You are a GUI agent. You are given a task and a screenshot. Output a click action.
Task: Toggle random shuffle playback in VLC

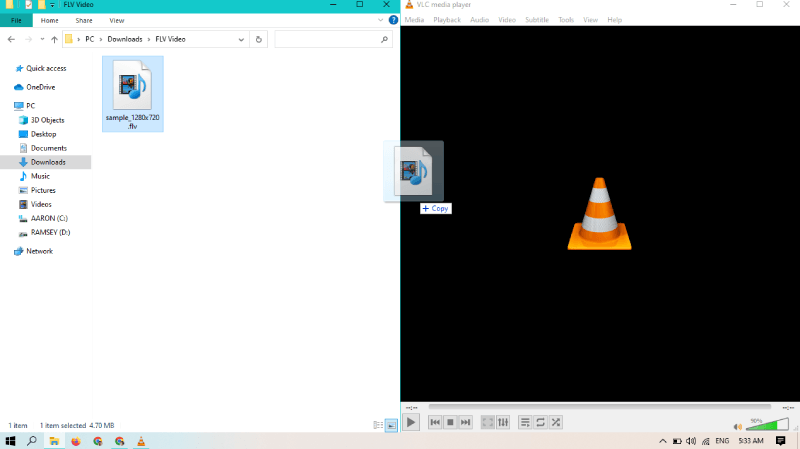[x=556, y=422]
